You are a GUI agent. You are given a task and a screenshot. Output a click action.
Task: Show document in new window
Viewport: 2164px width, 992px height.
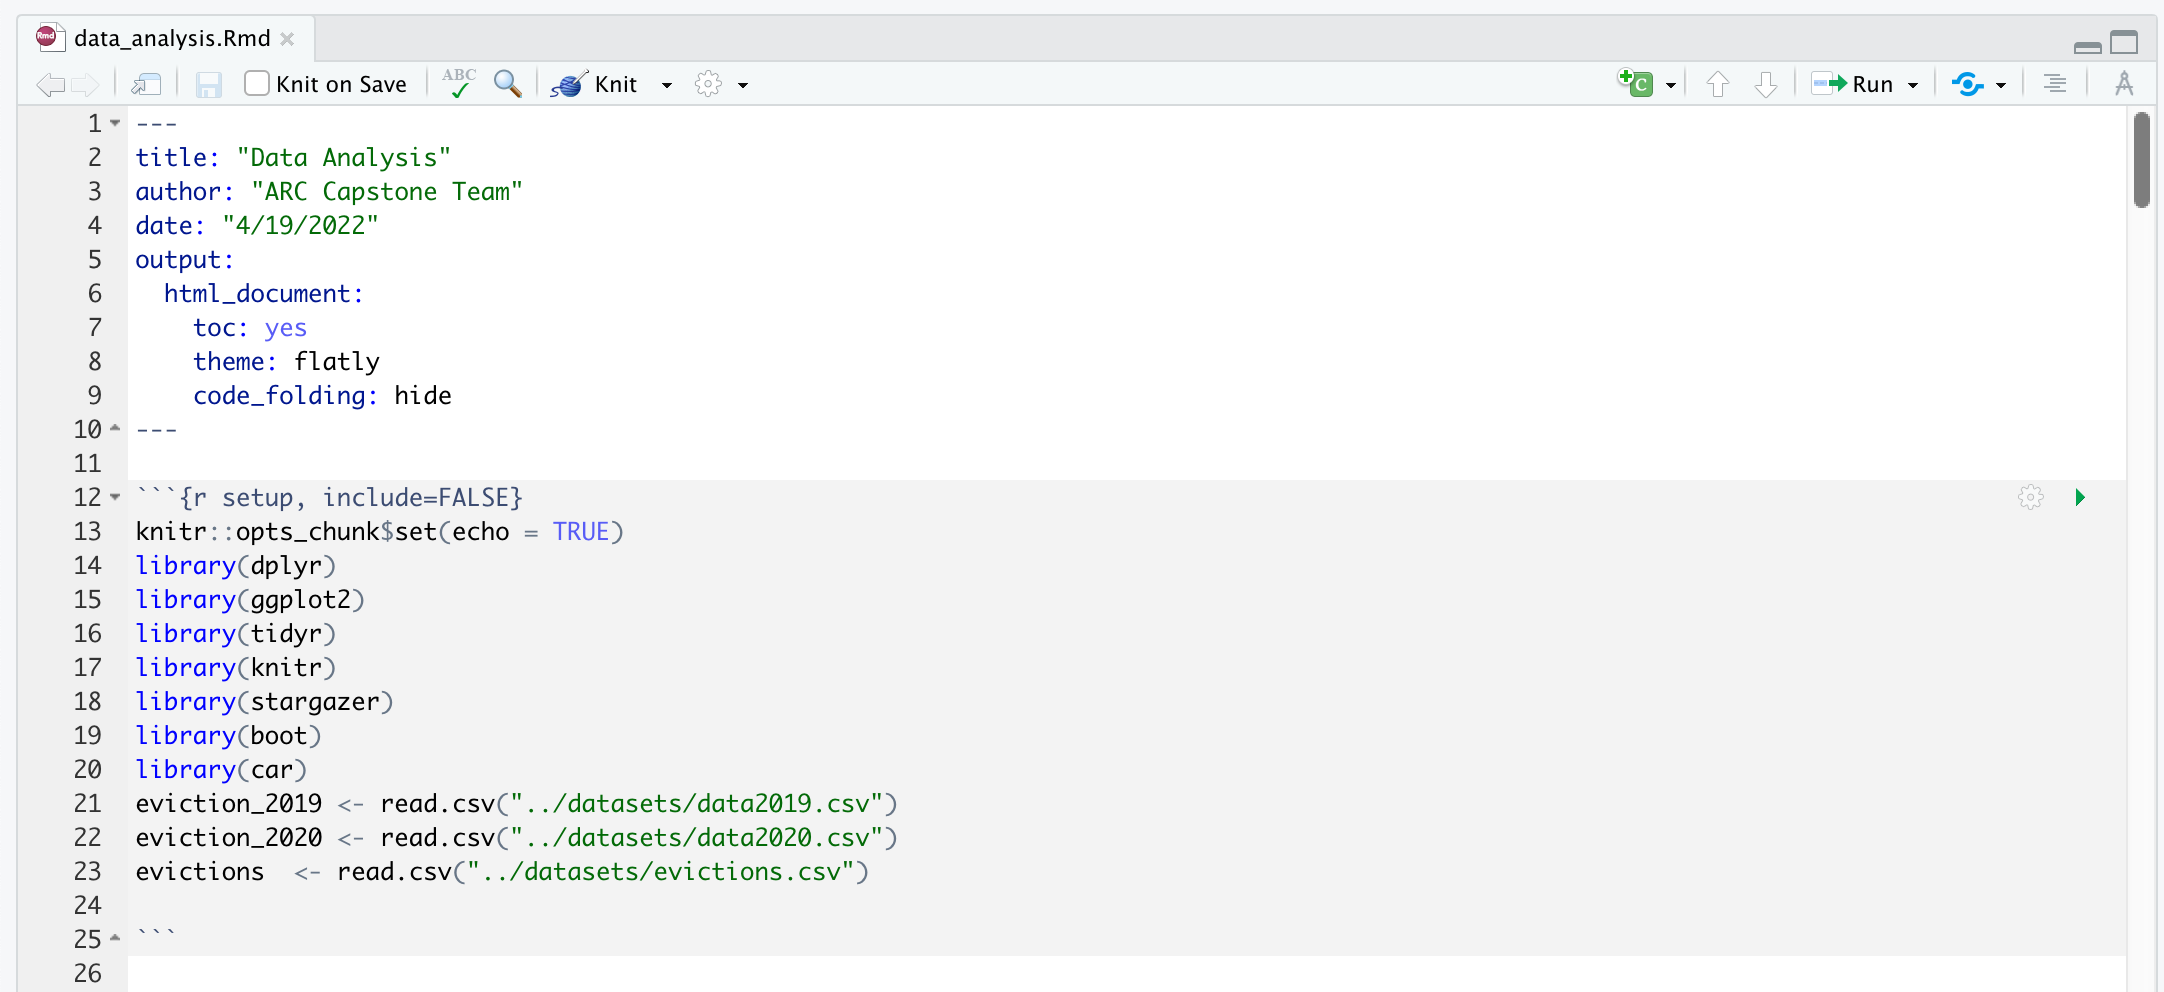point(146,85)
